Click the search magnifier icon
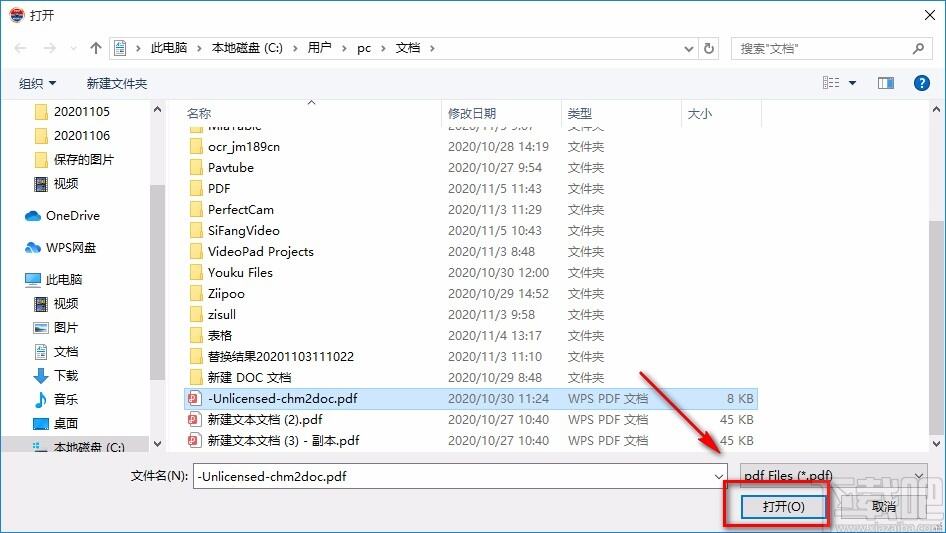The height and width of the screenshot is (533, 946). coord(918,48)
